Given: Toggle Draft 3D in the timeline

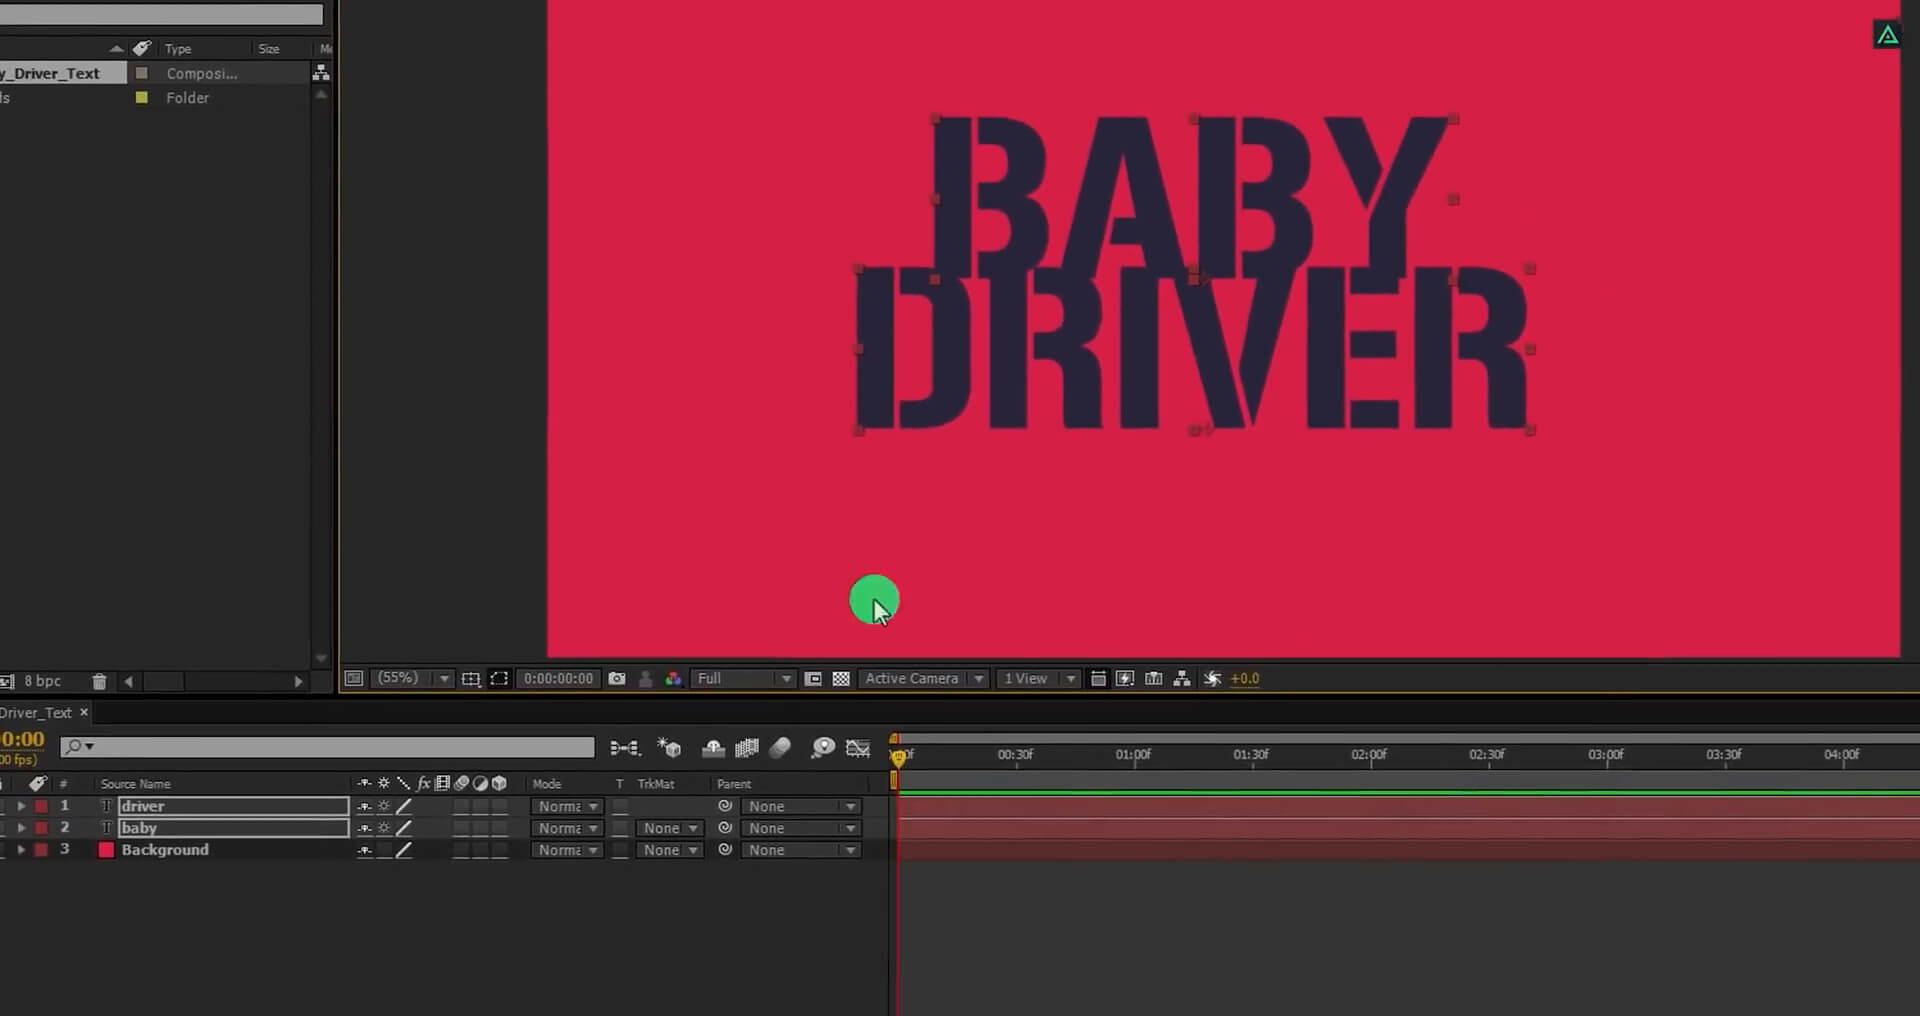Looking at the screenshot, I should 669,748.
